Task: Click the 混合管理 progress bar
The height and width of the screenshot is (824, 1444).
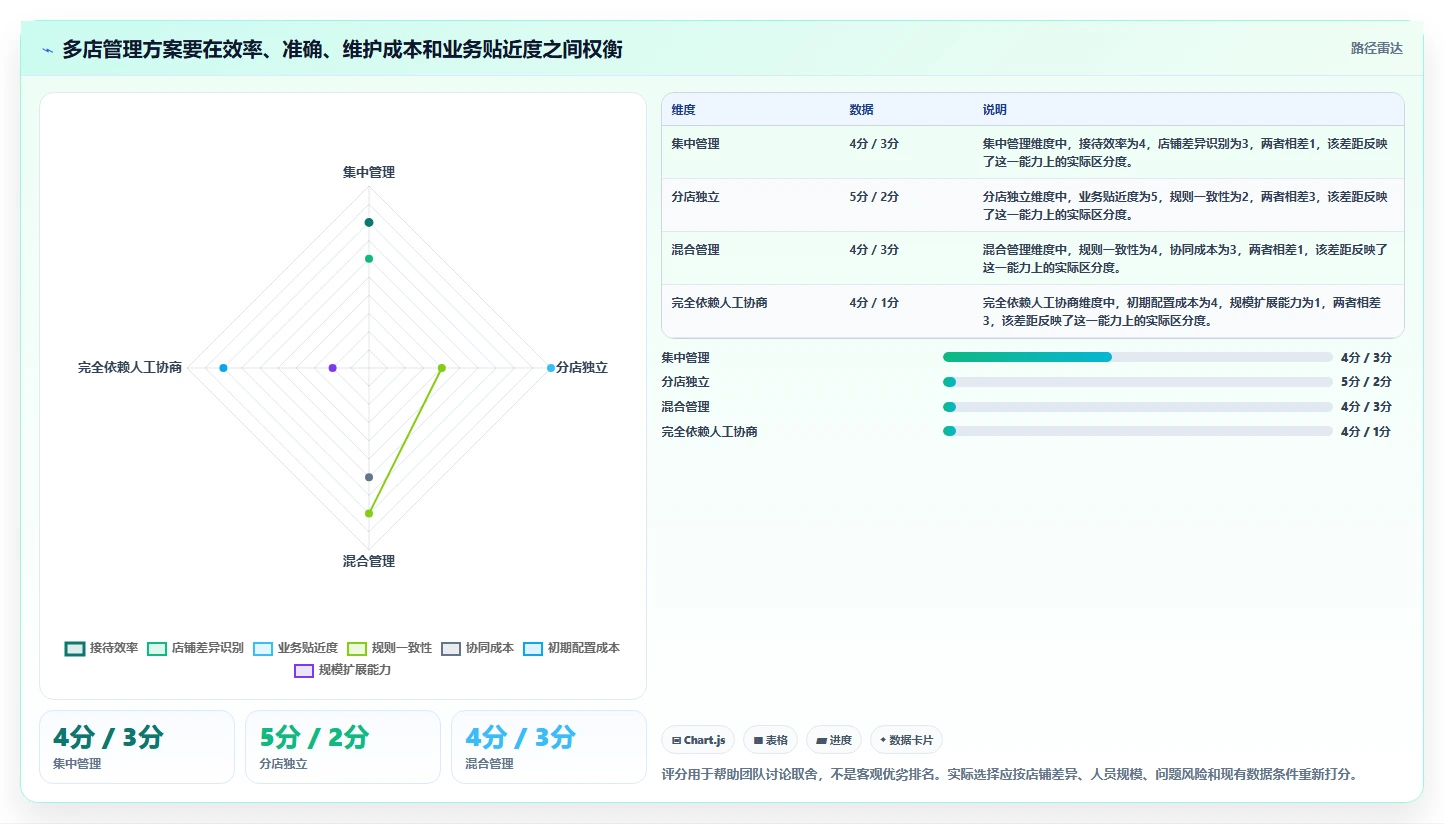Action: tap(1138, 407)
